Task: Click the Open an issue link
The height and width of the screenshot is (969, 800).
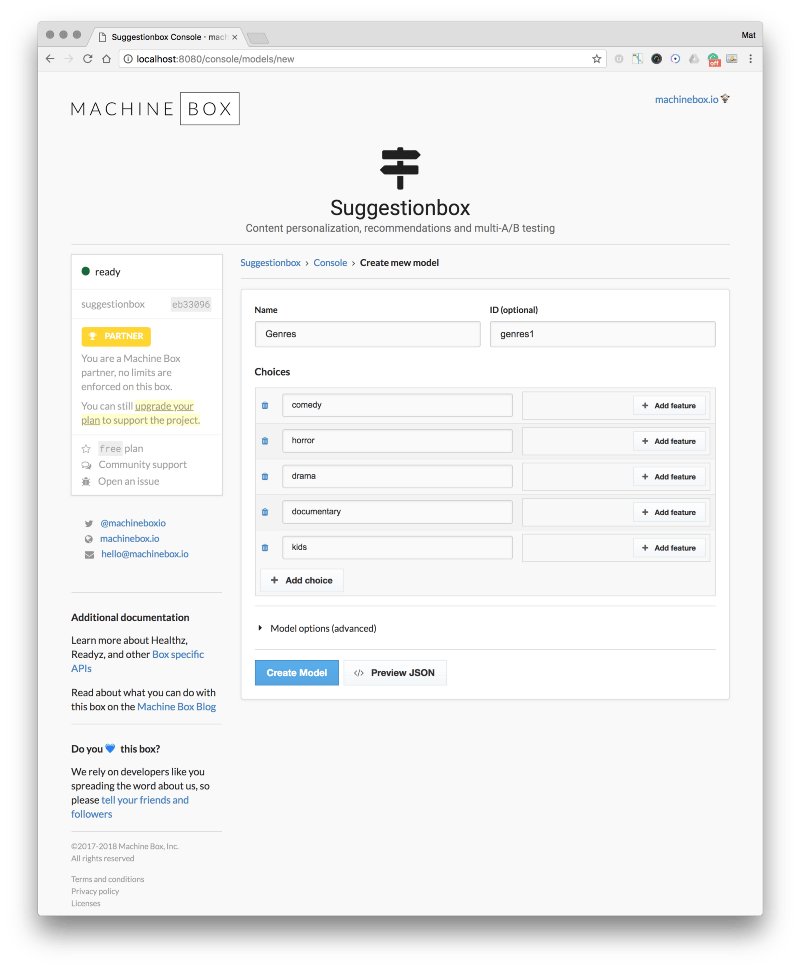Action: pyautogui.click(x=128, y=481)
